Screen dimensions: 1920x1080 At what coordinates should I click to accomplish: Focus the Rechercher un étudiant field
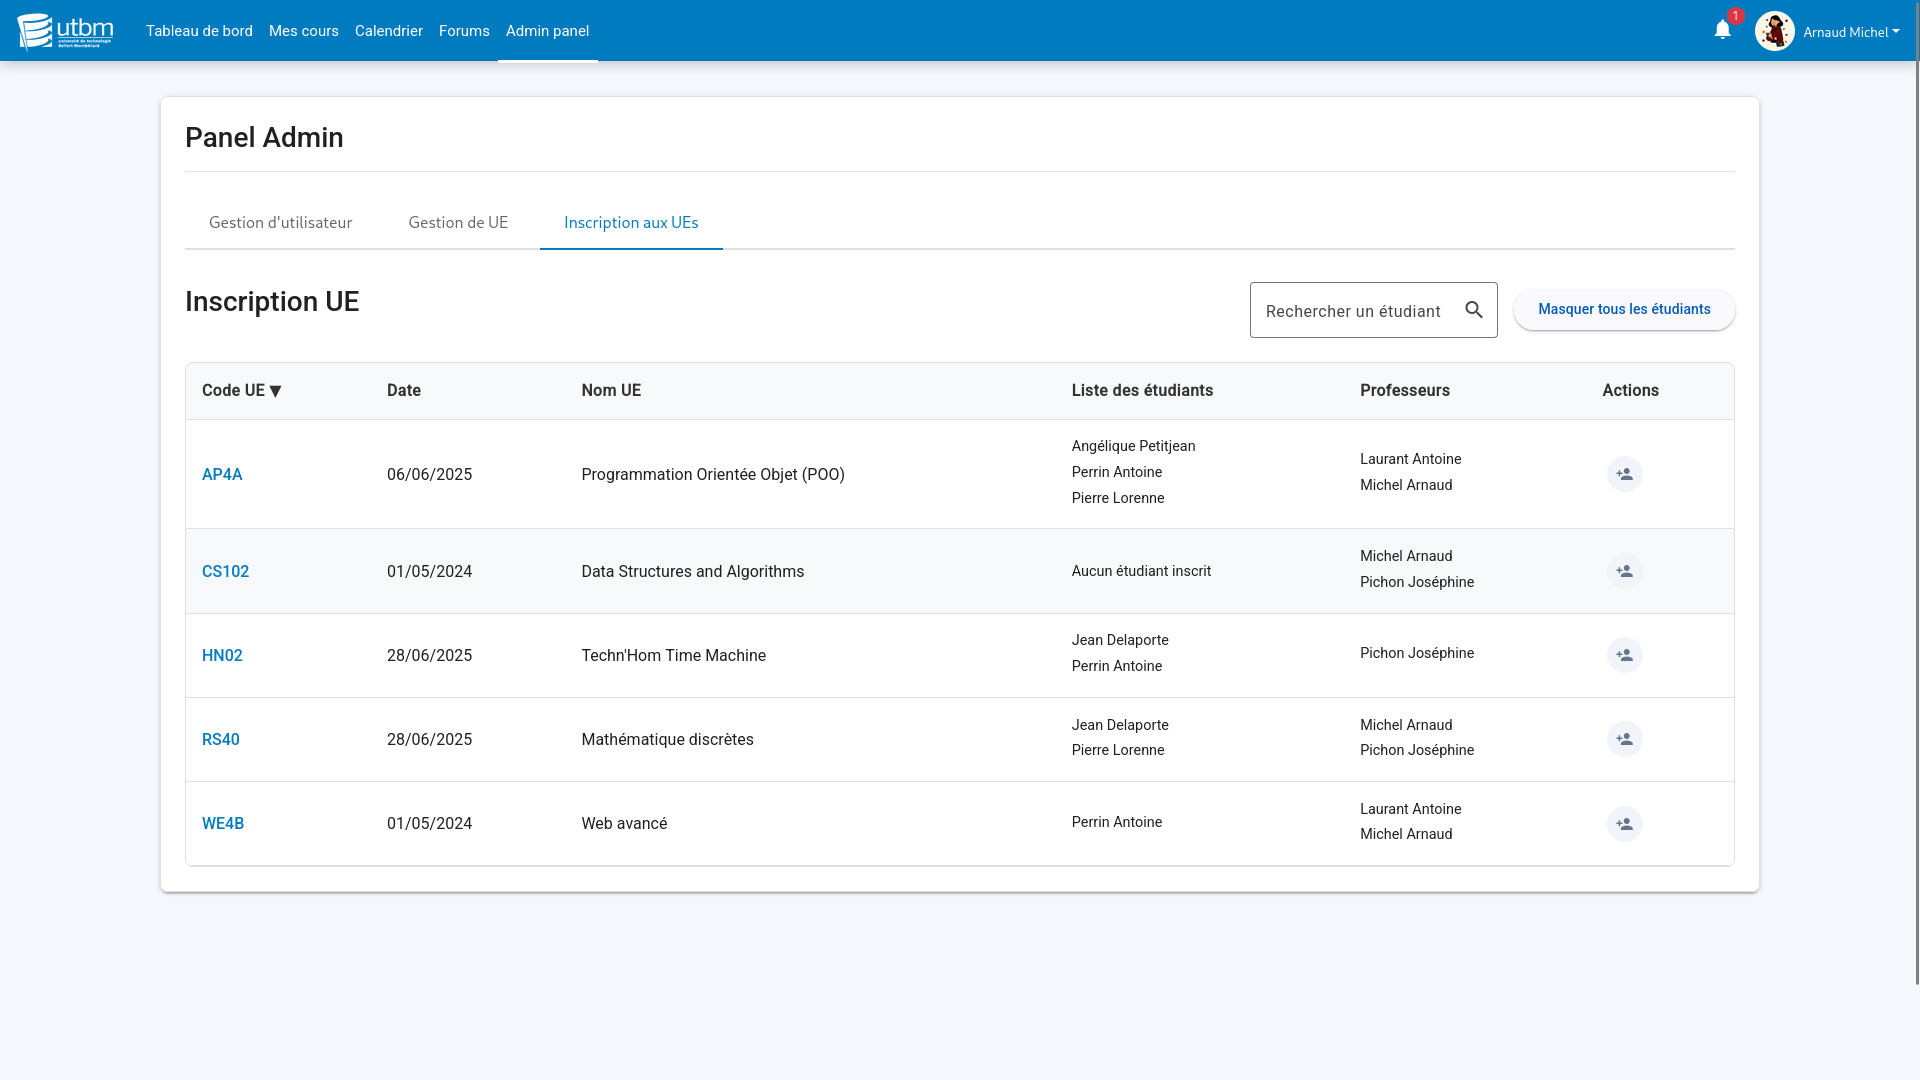[x=1353, y=311]
